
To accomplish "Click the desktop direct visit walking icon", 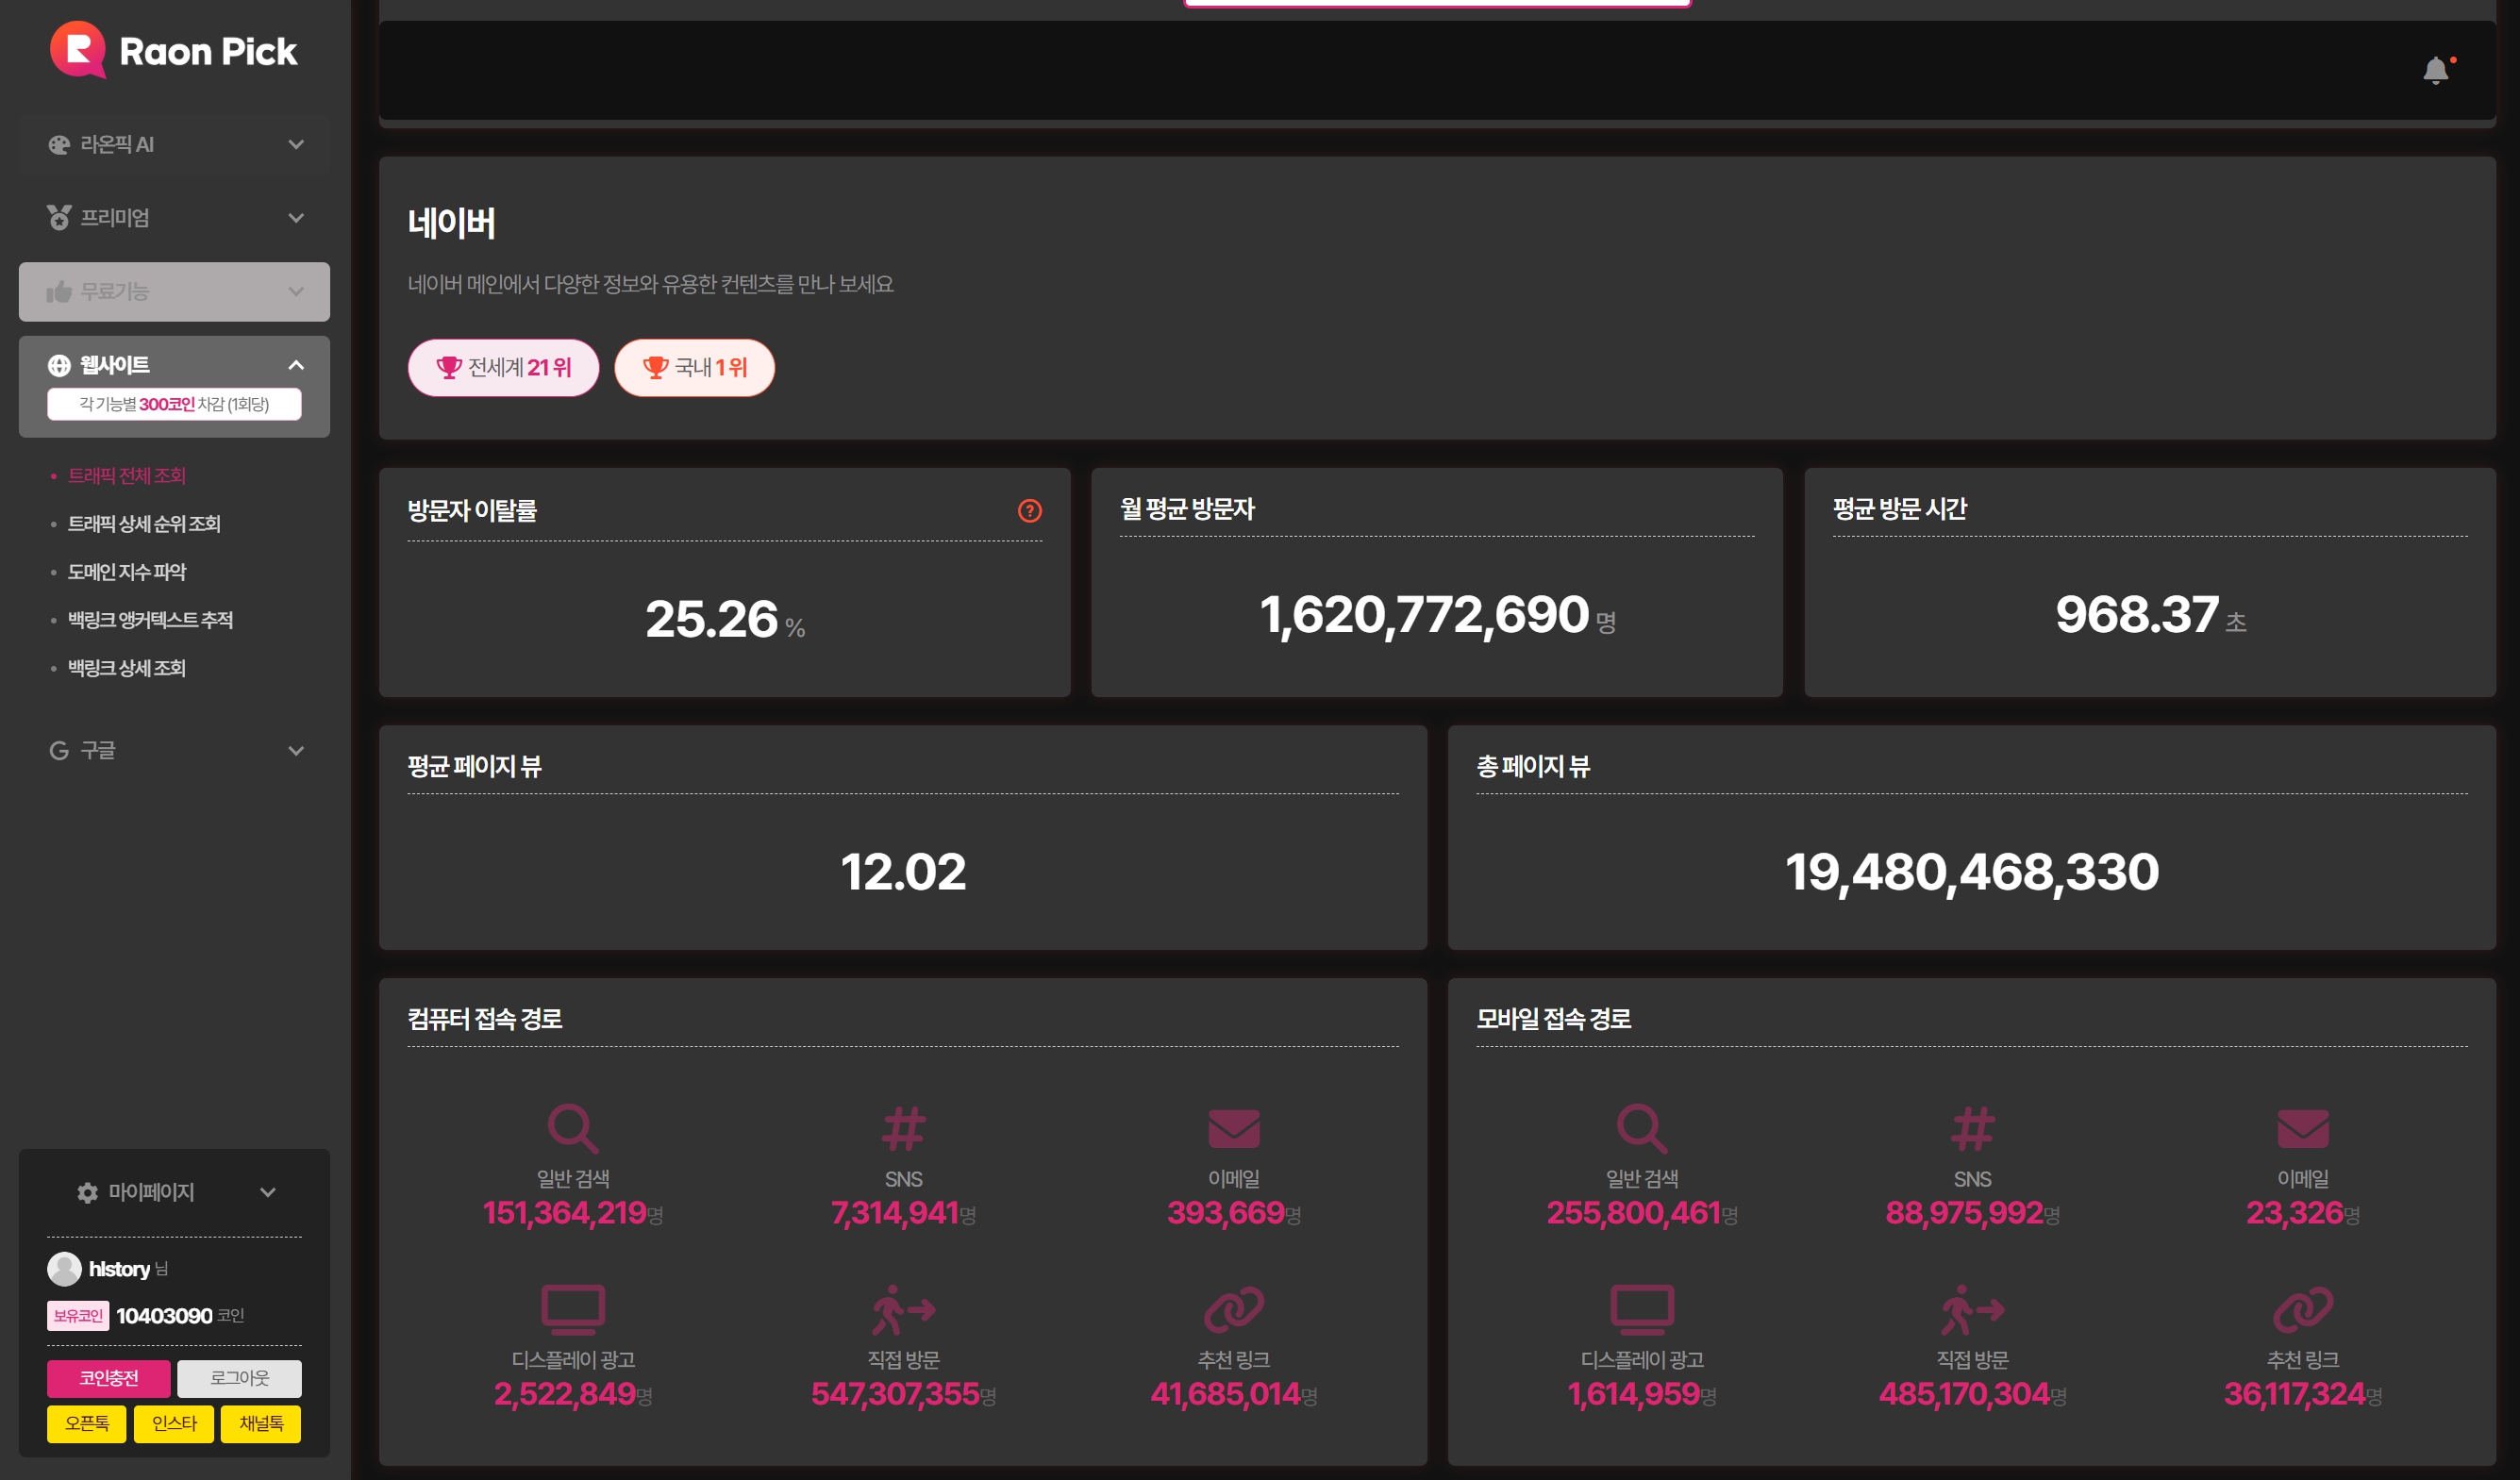I will point(903,1309).
